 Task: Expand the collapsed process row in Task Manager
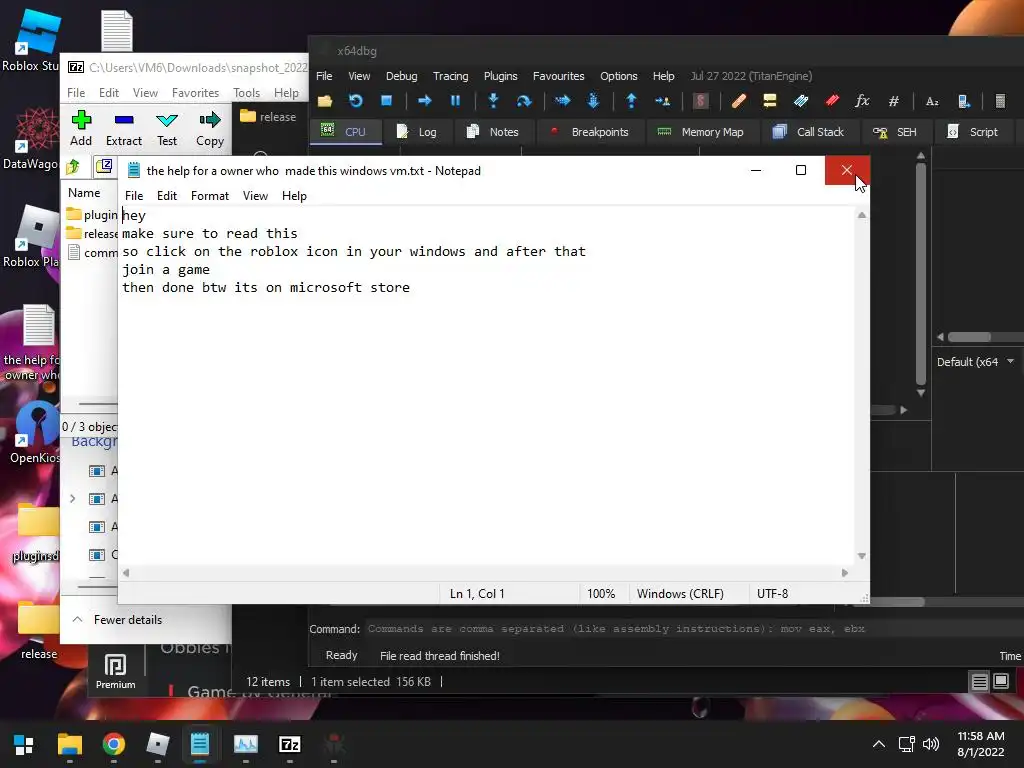point(72,499)
